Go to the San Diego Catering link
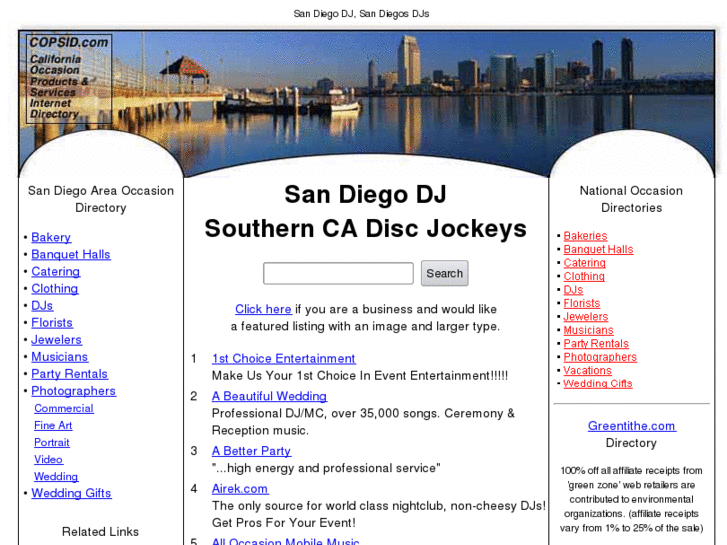 (56, 272)
